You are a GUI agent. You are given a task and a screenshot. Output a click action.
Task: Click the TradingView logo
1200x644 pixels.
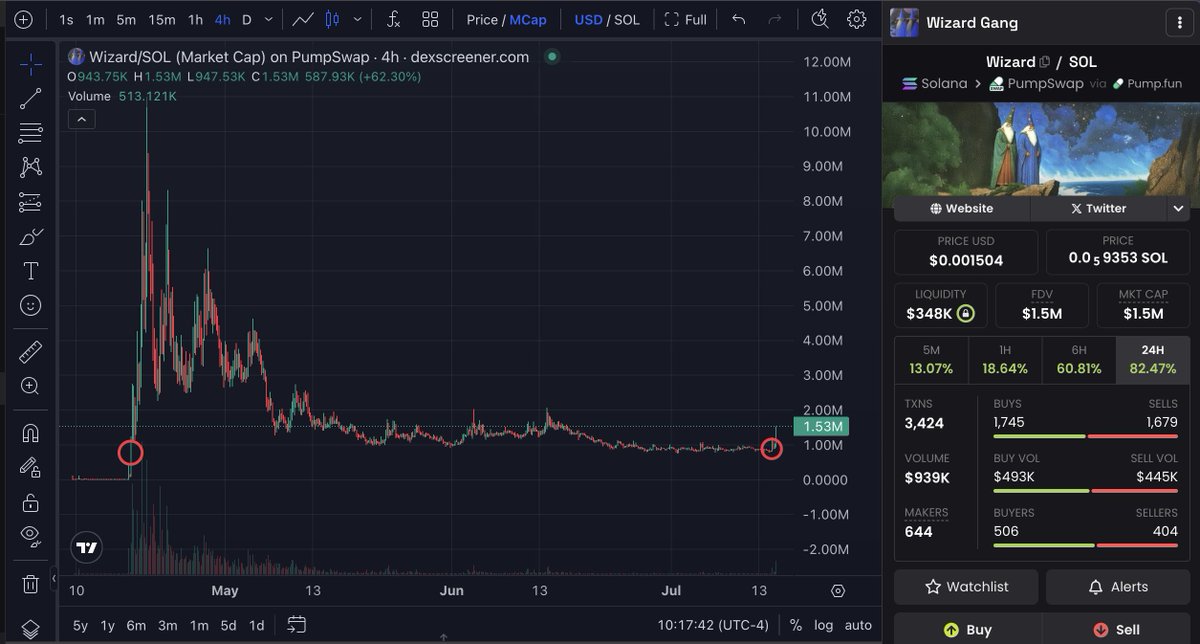87,547
